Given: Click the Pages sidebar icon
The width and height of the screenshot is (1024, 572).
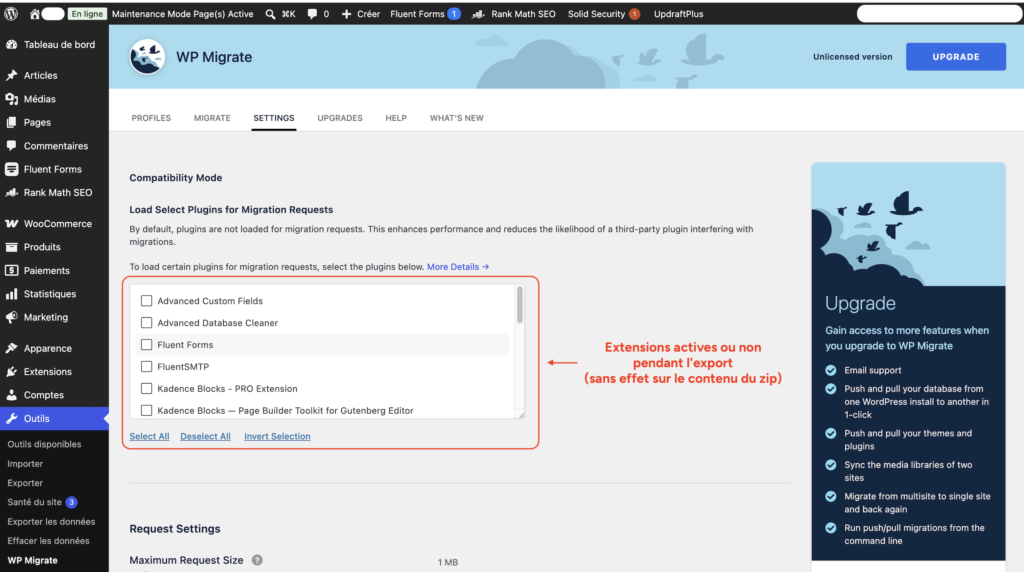Looking at the screenshot, I should tap(12, 122).
